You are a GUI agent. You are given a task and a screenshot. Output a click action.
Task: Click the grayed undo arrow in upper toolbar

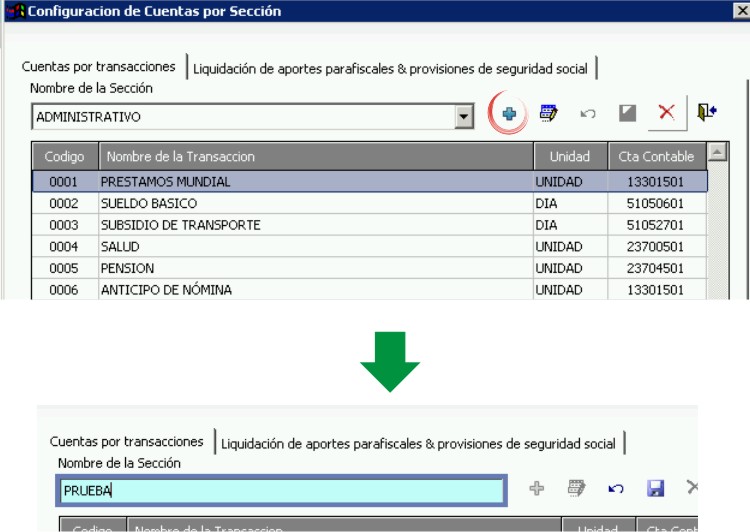coord(588,113)
